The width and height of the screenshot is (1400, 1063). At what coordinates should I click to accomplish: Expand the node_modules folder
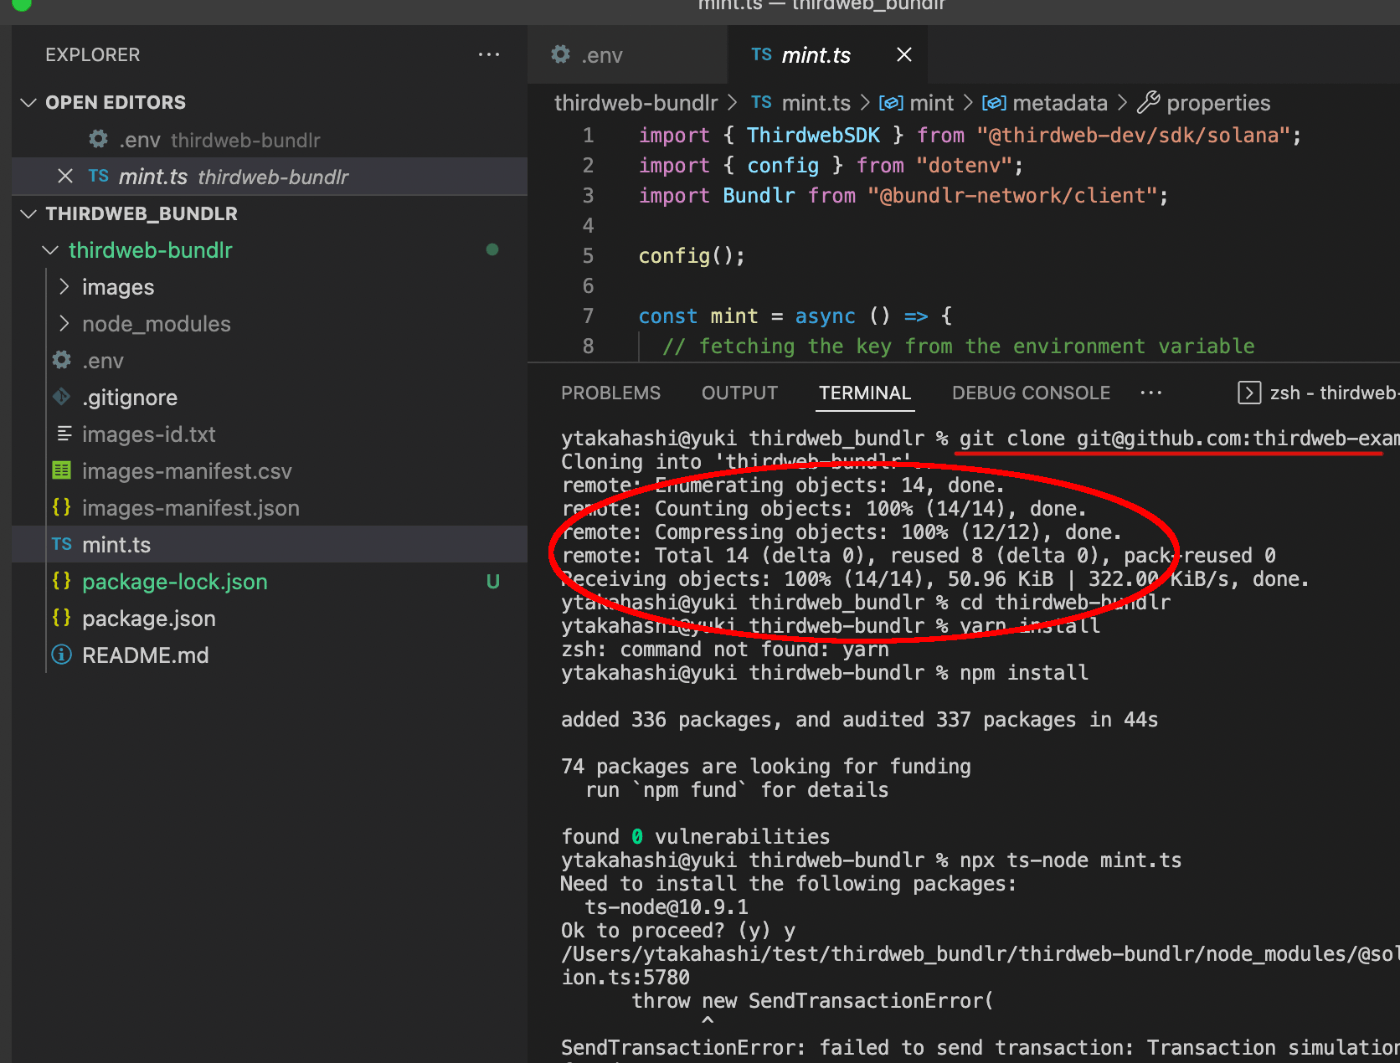(x=64, y=324)
